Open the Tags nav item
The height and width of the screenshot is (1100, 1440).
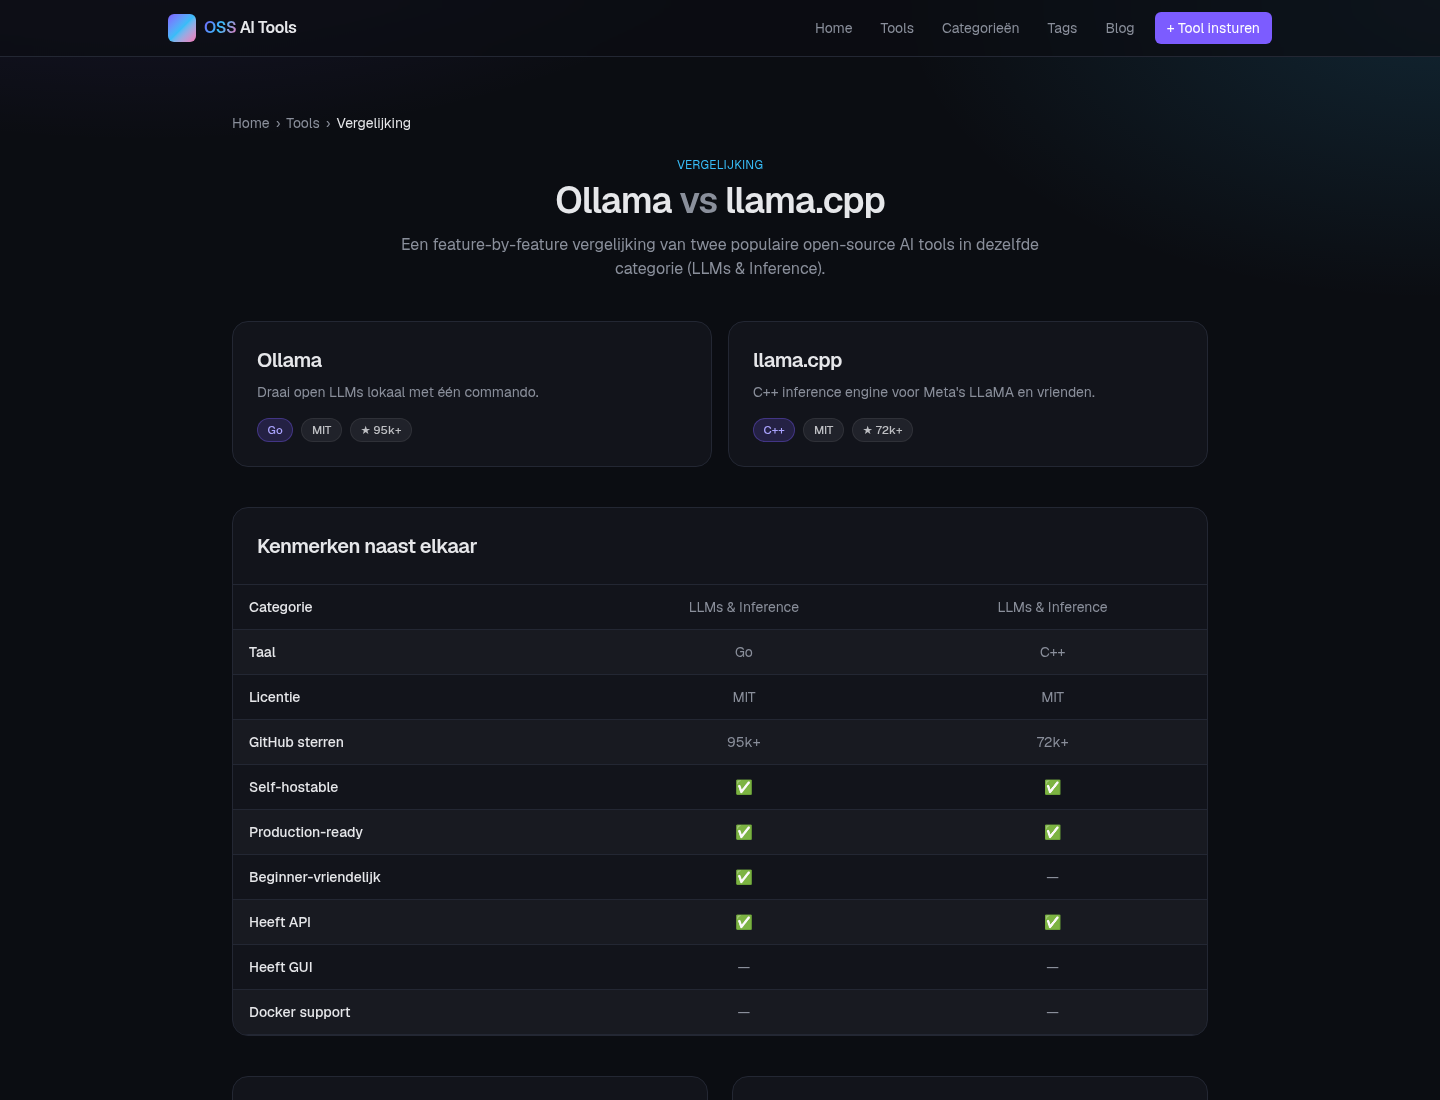point(1062,28)
